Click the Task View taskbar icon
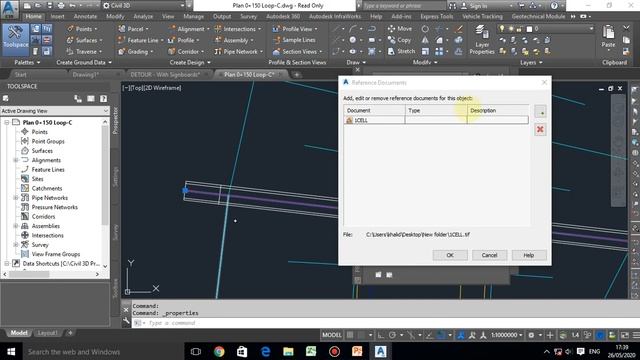Viewport: 640px width, 360px height. (196, 351)
